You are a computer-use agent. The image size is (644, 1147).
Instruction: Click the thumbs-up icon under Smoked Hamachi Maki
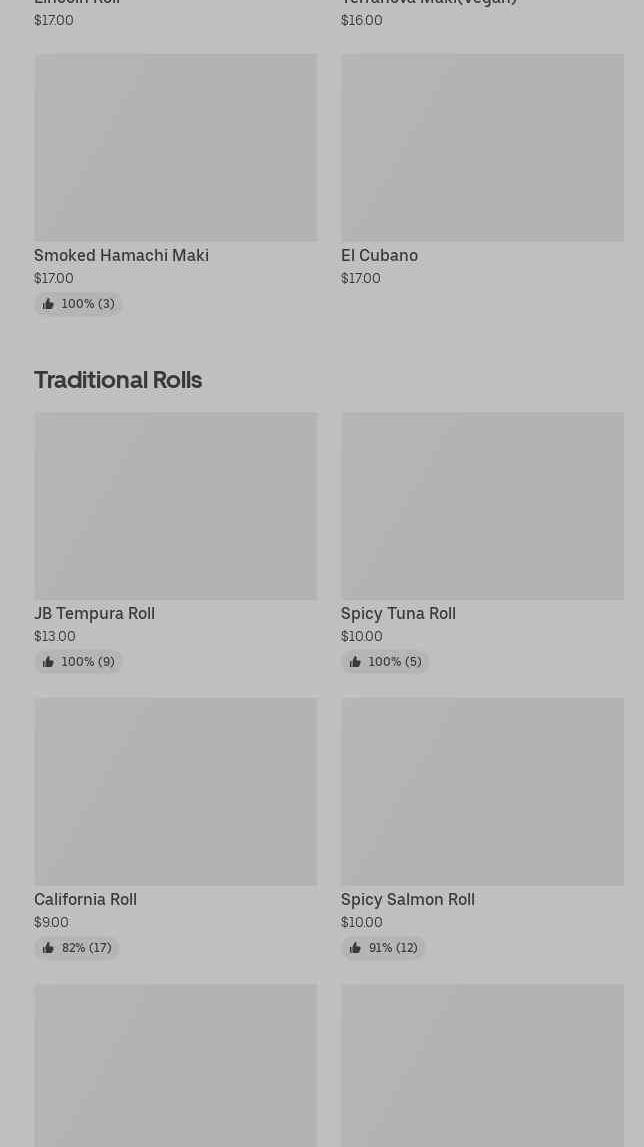[x=48, y=304]
